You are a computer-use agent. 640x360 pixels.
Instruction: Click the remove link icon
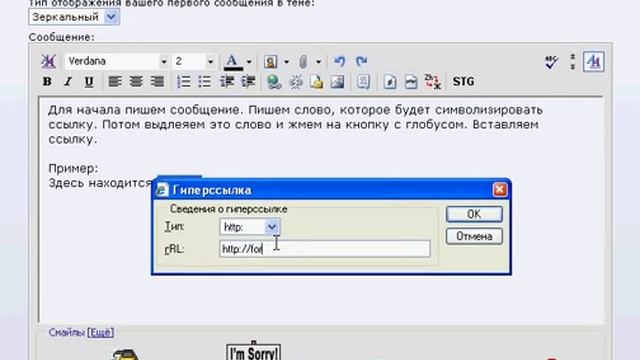point(296,82)
